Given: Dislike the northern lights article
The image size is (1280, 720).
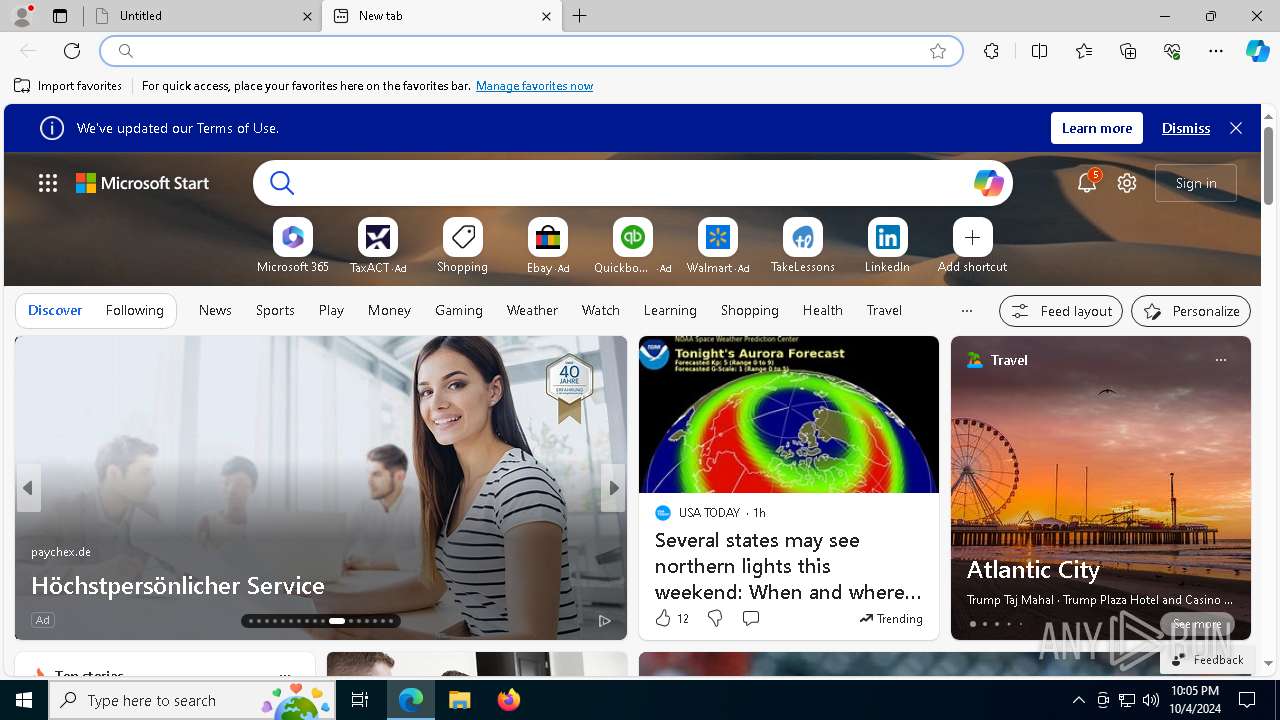Looking at the screenshot, I should coord(715,619).
